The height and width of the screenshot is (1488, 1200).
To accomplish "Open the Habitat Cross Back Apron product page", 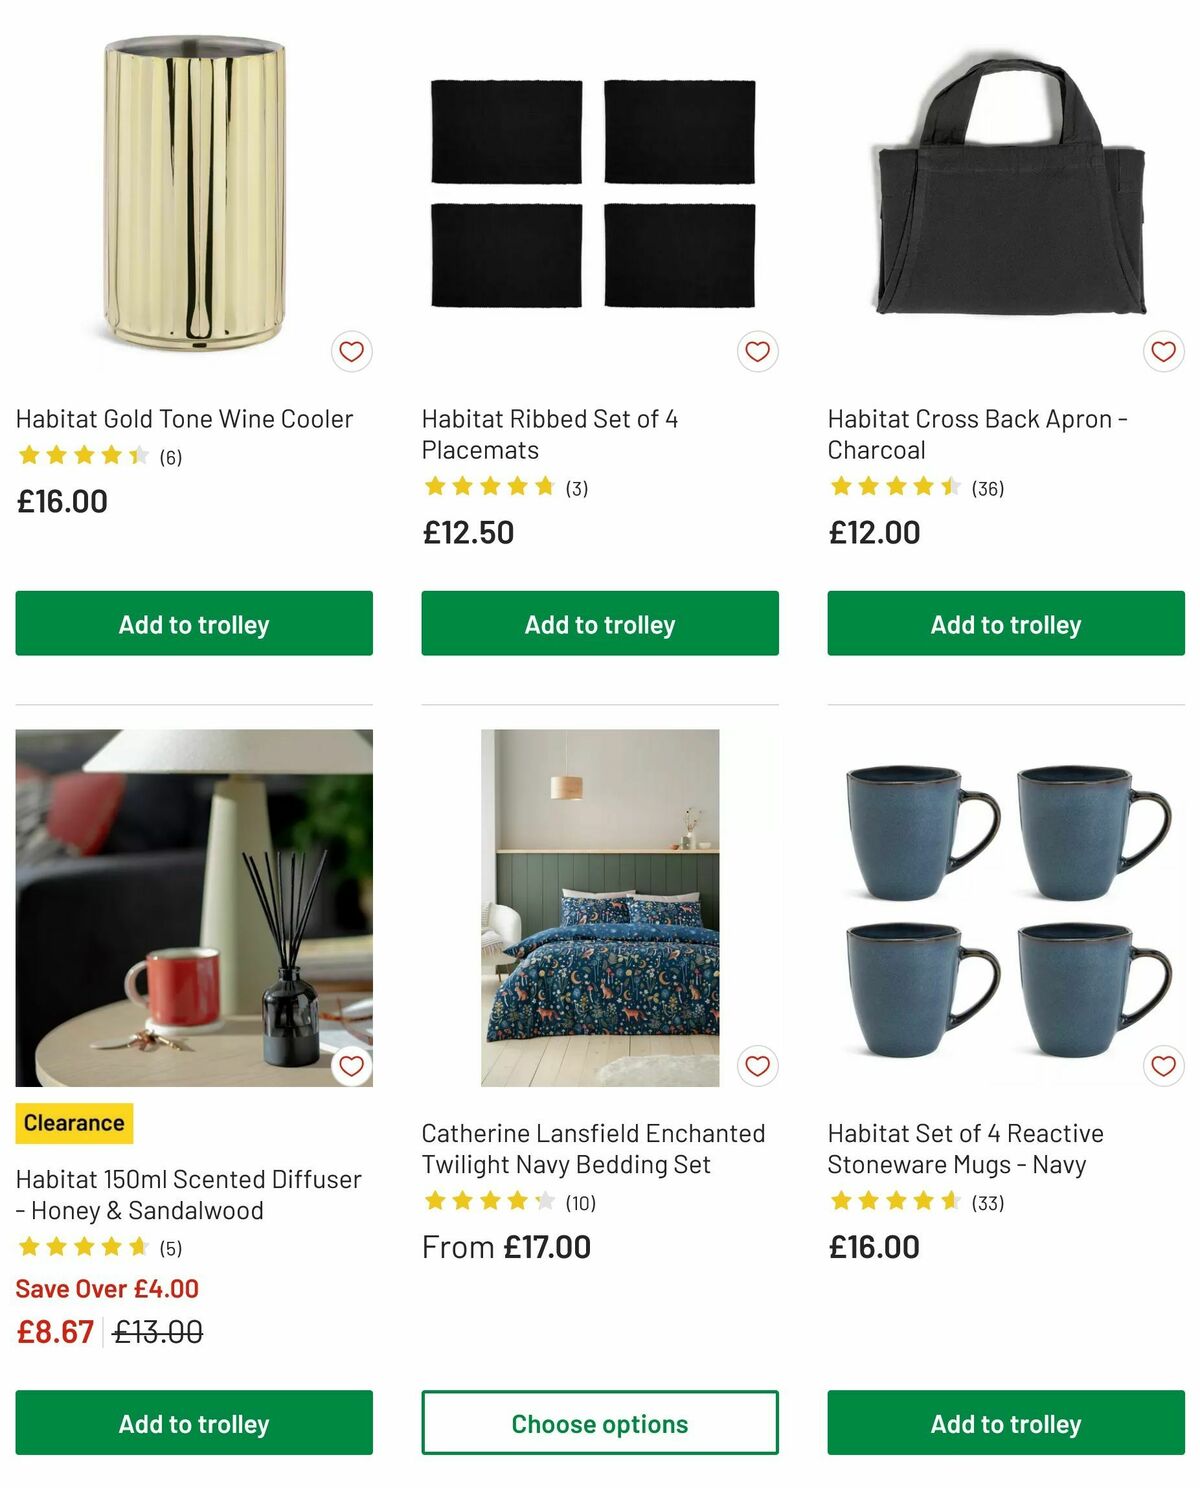I will [978, 434].
